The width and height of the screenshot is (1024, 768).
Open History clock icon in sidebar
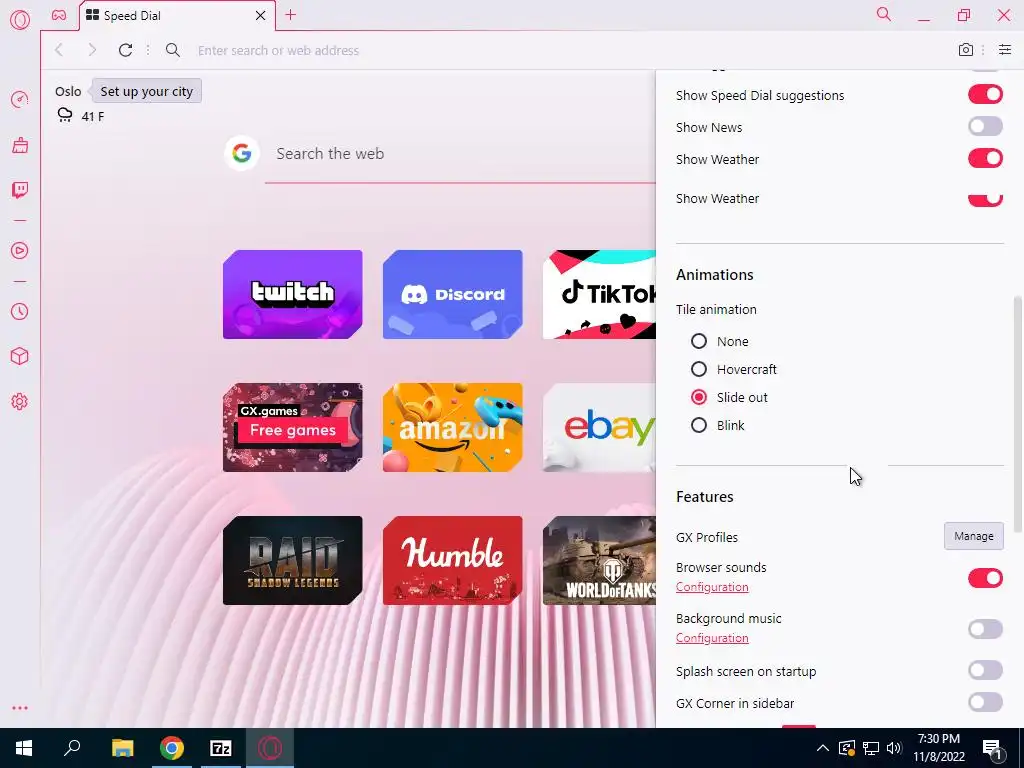[20, 312]
